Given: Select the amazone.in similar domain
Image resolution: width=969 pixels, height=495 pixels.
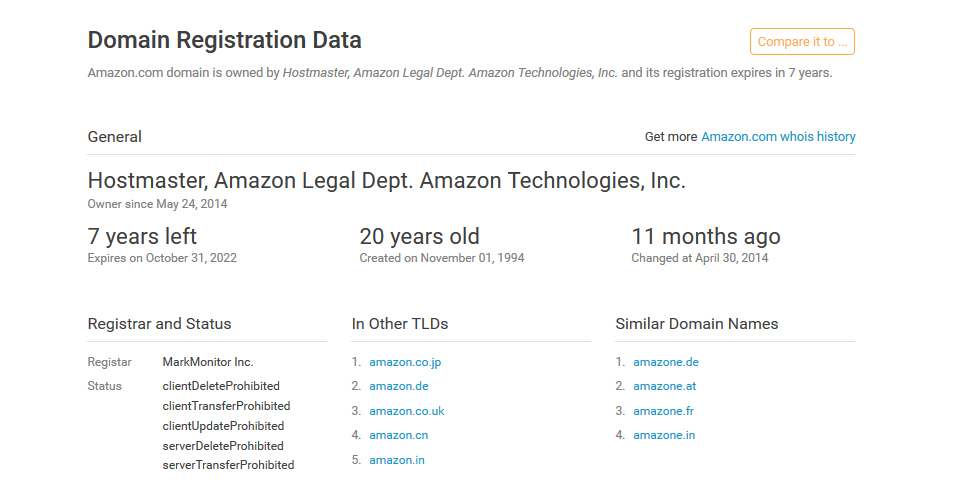Looking at the screenshot, I should tap(664, 435).
